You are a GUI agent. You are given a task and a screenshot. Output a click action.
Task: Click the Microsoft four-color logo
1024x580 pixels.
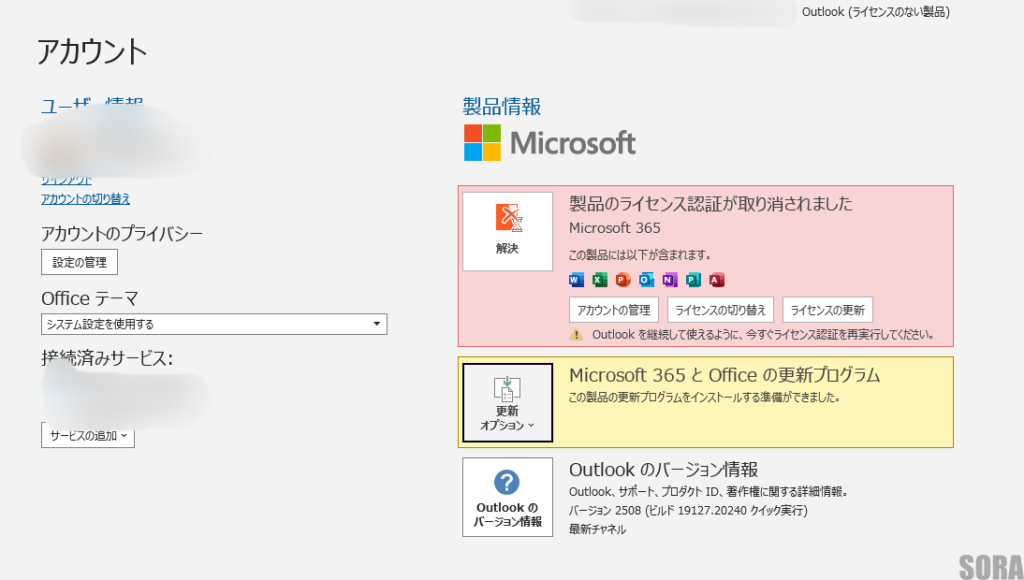click(482, 143)
